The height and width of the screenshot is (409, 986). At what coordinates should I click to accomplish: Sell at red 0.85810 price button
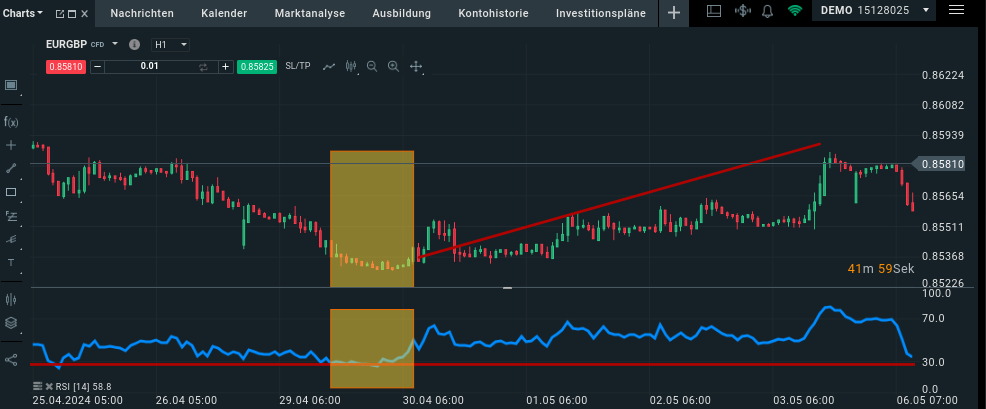(65, 67)
